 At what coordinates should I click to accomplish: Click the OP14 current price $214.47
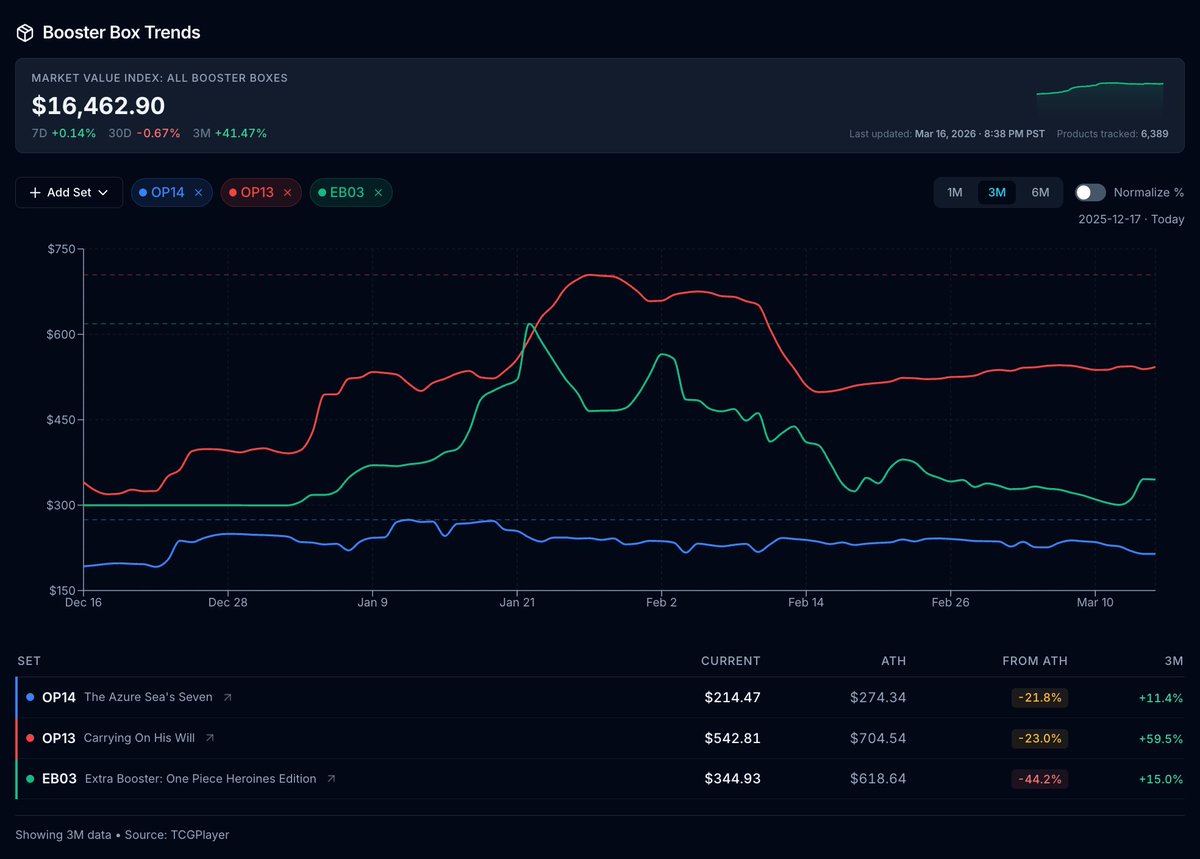733,698
